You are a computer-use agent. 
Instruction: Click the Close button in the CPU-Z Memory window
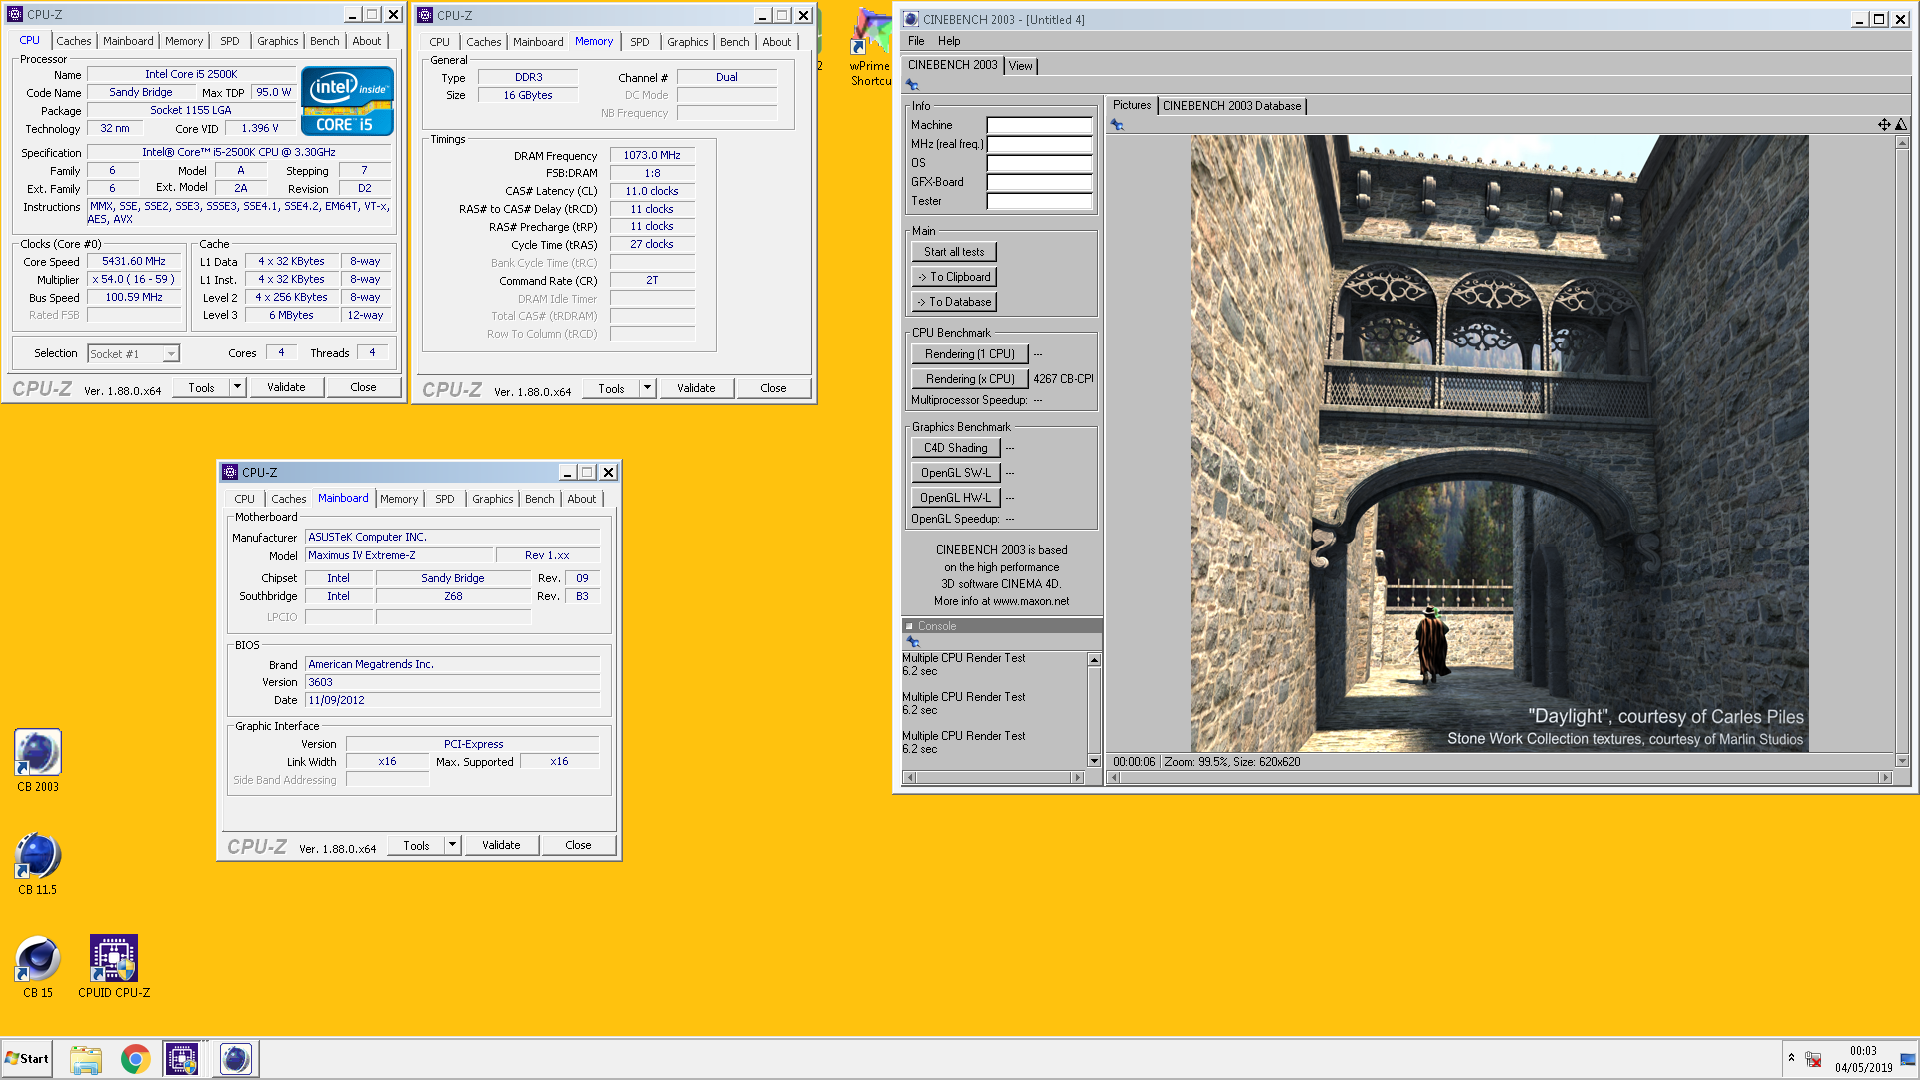(x=773, y=388)
